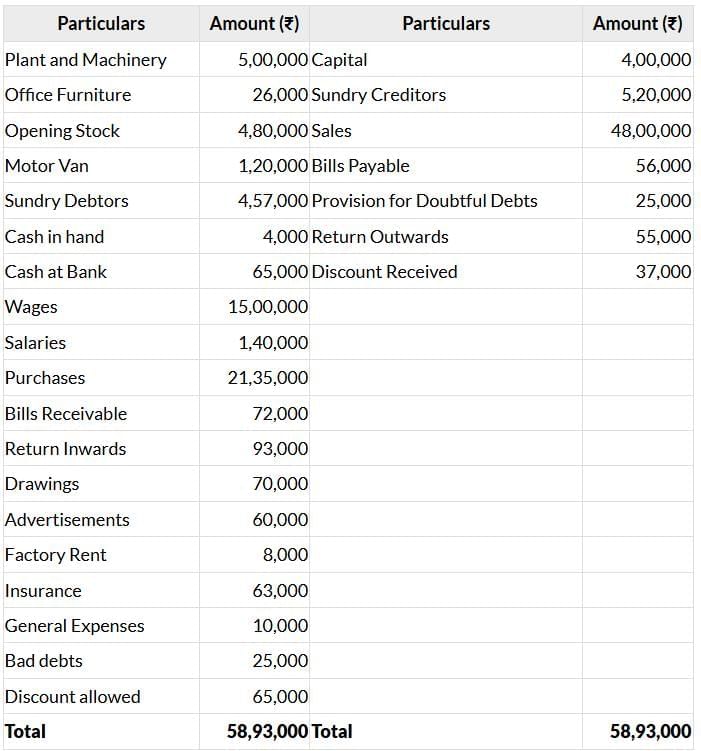Click the Discount allowed amount 65,000
This screenshot has height=751, width=701.
(x=280, y=697)
